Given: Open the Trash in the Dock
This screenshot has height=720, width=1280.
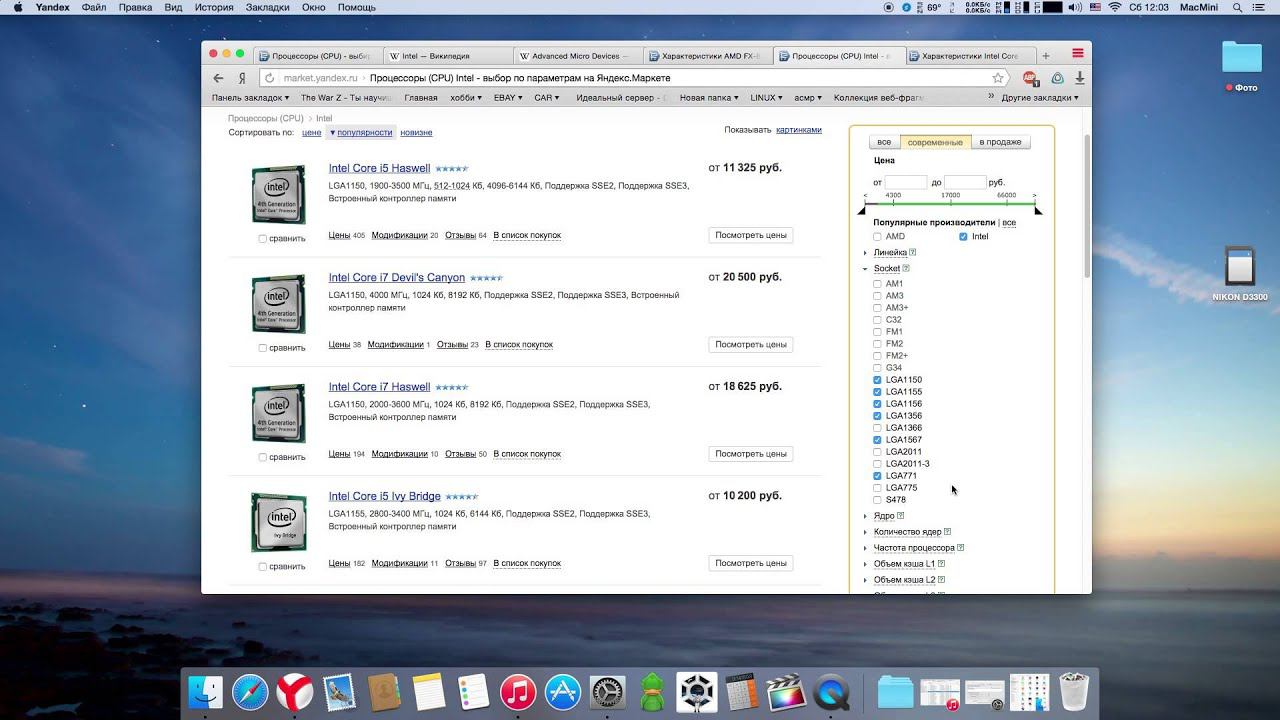Looking at the screenshot, I should (1074, 691).
